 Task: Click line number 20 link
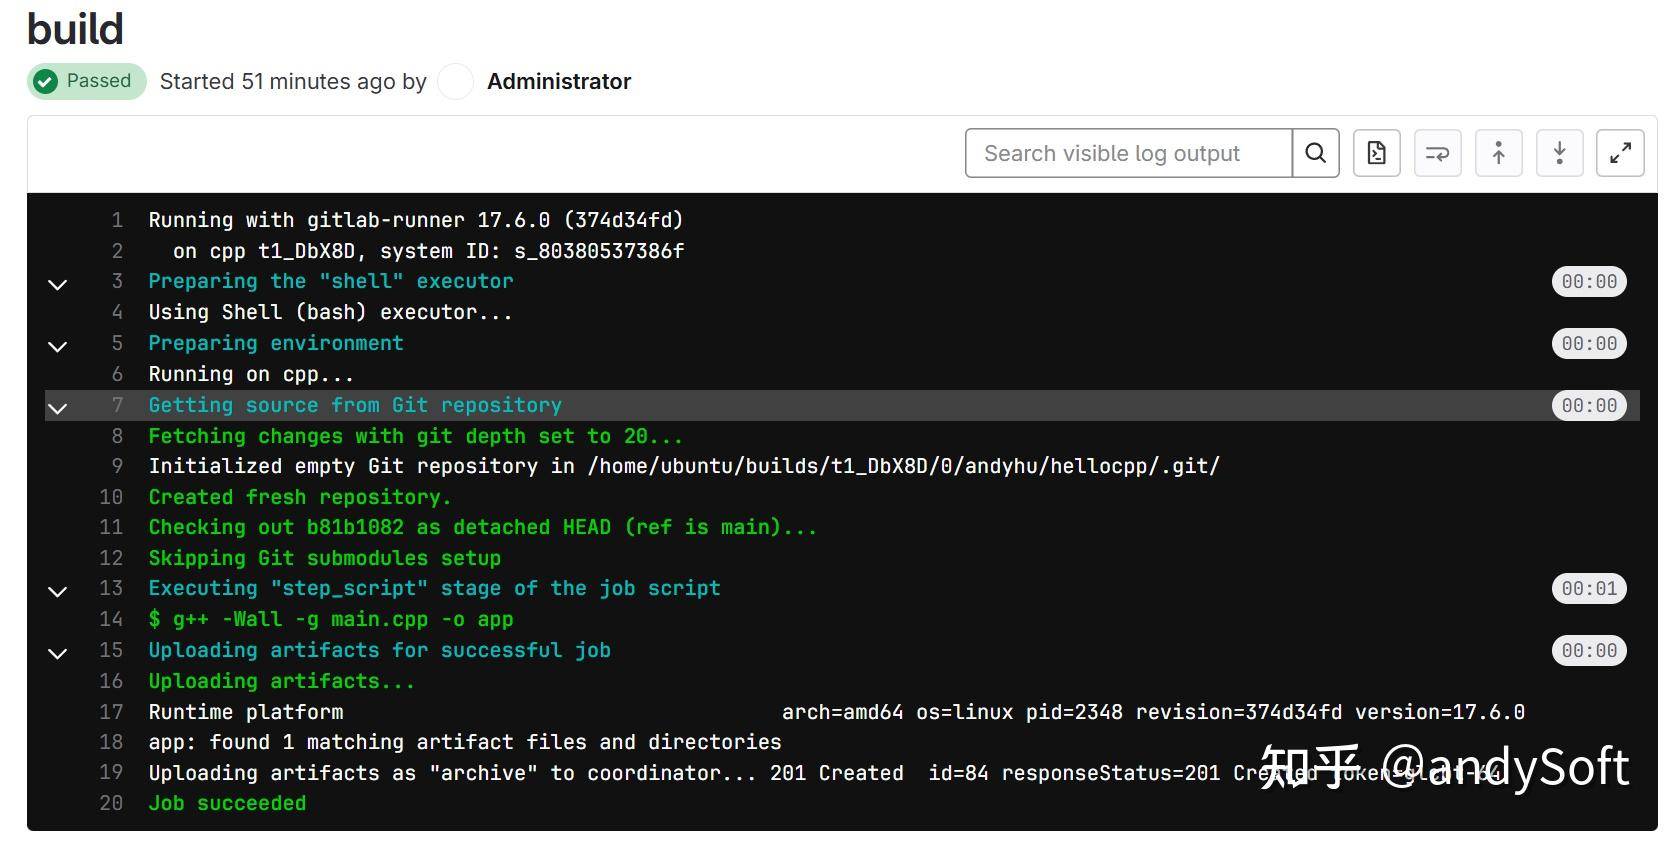[x=111, y=803]
